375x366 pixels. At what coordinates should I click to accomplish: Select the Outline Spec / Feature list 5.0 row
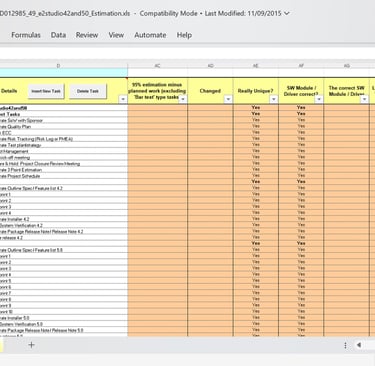[x=63, y=250]
